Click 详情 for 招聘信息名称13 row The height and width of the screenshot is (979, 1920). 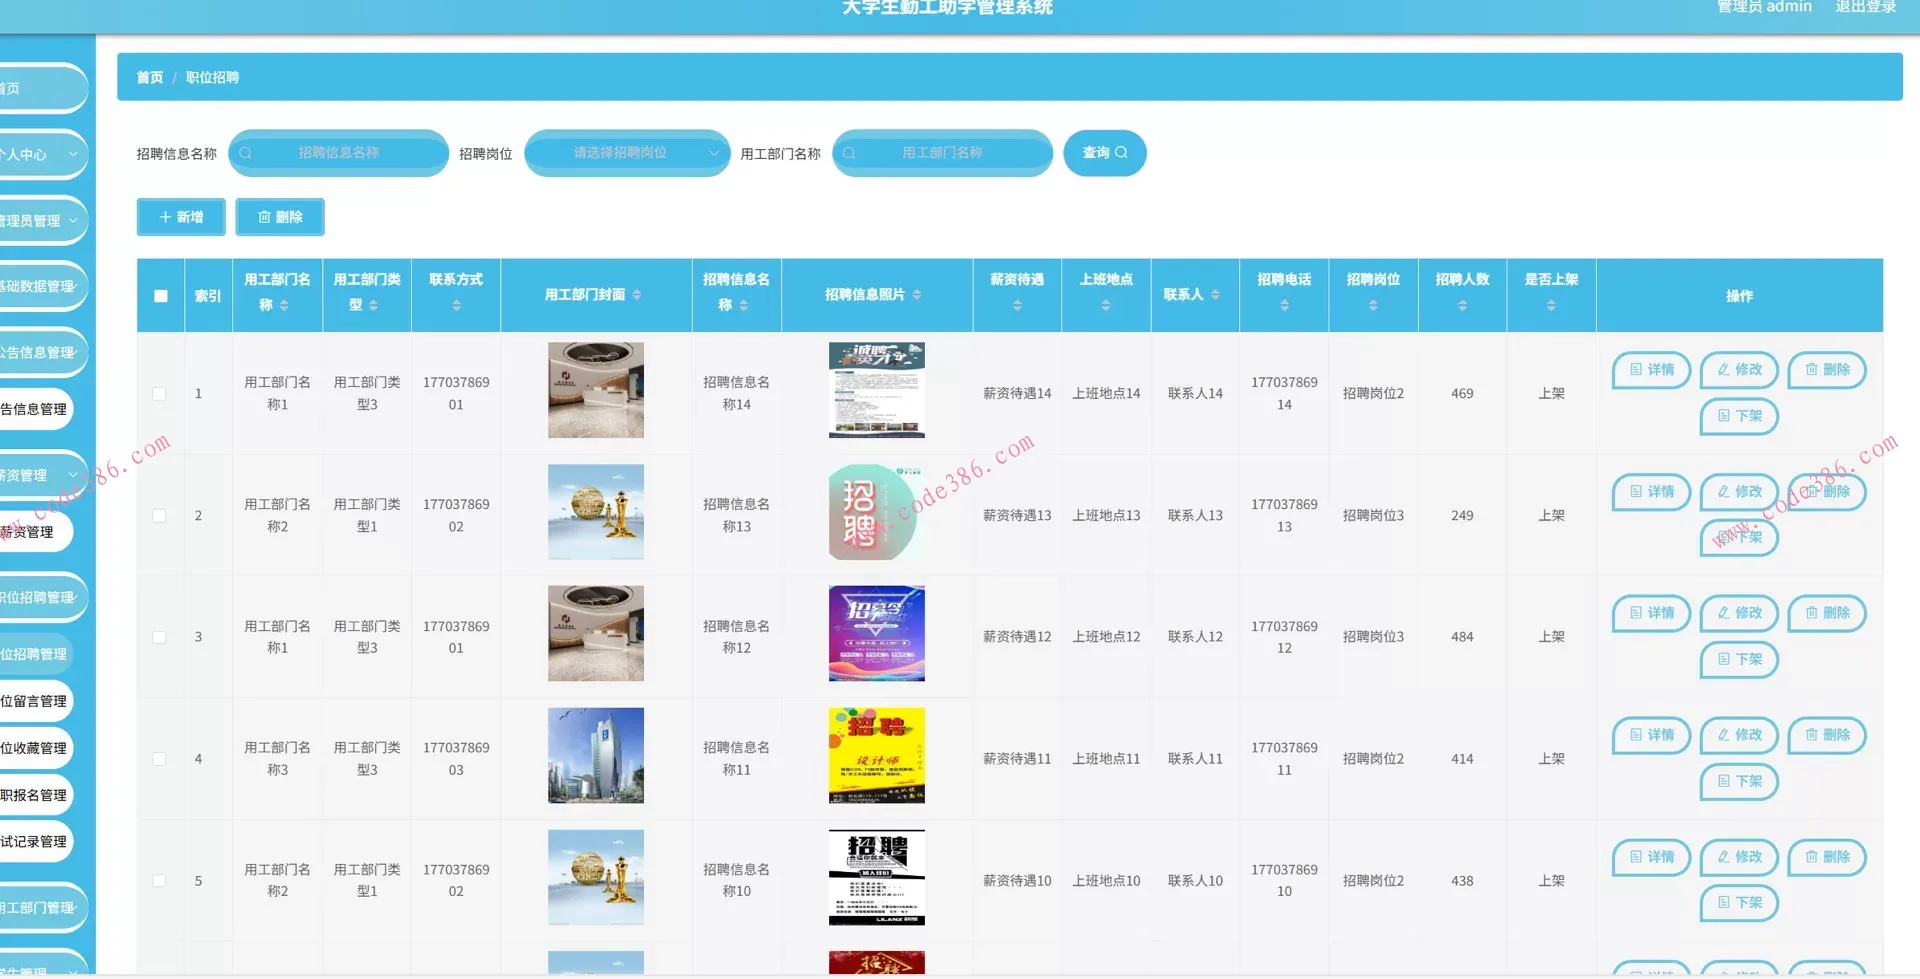(x=1651, y=492)
